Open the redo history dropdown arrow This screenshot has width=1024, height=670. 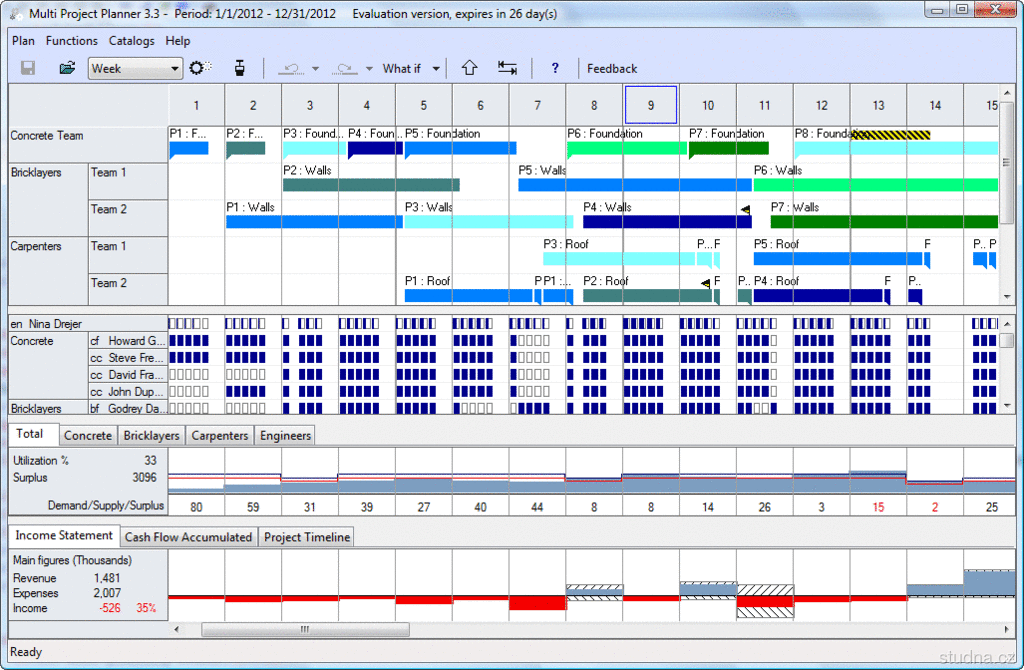pyautogui.click(x=369, y=68)
